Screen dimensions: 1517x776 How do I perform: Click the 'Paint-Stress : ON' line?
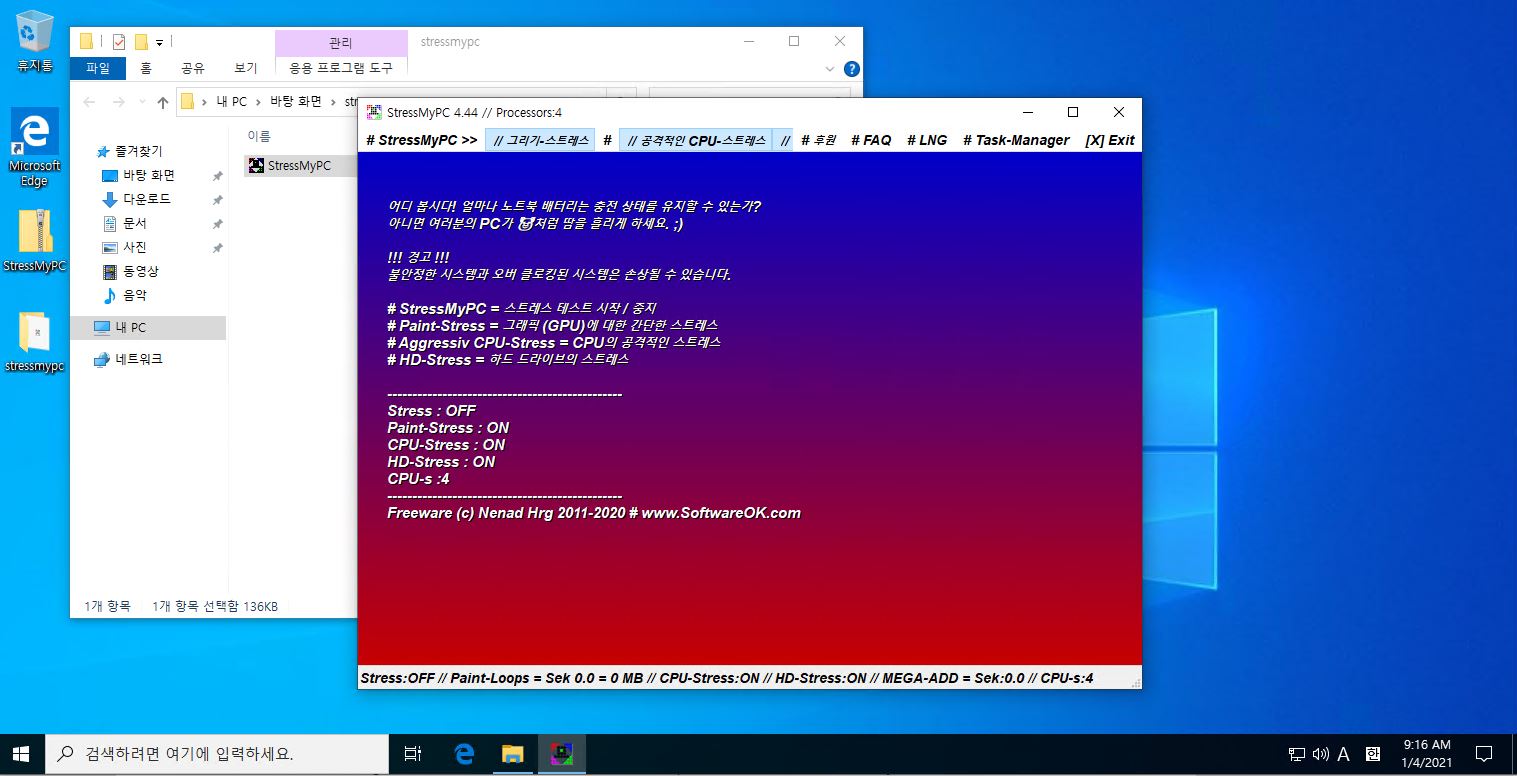pyautogui.click(x=448, y=428)
